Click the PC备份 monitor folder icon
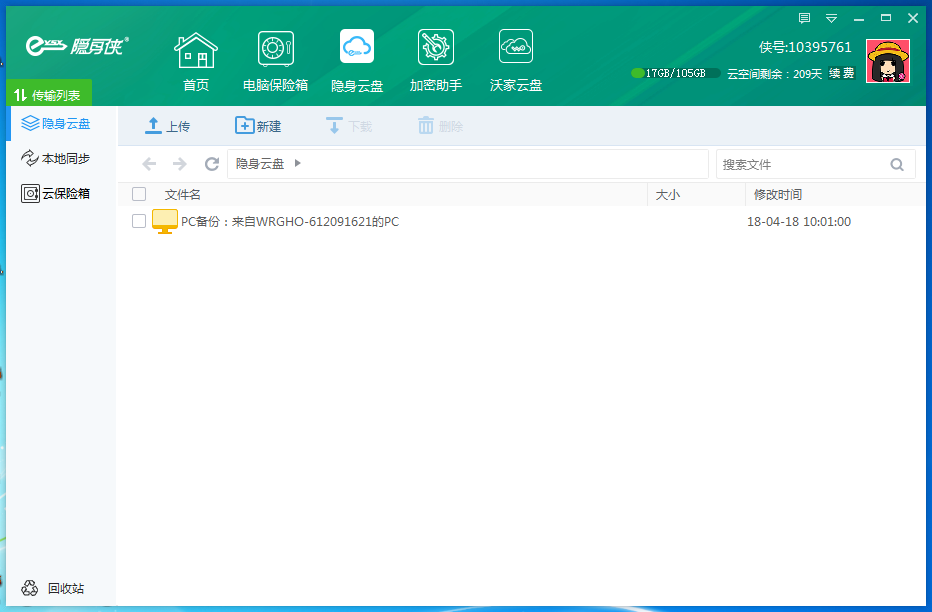The width and height of the screenshot is (932, 612). click(x=165, y=222)
